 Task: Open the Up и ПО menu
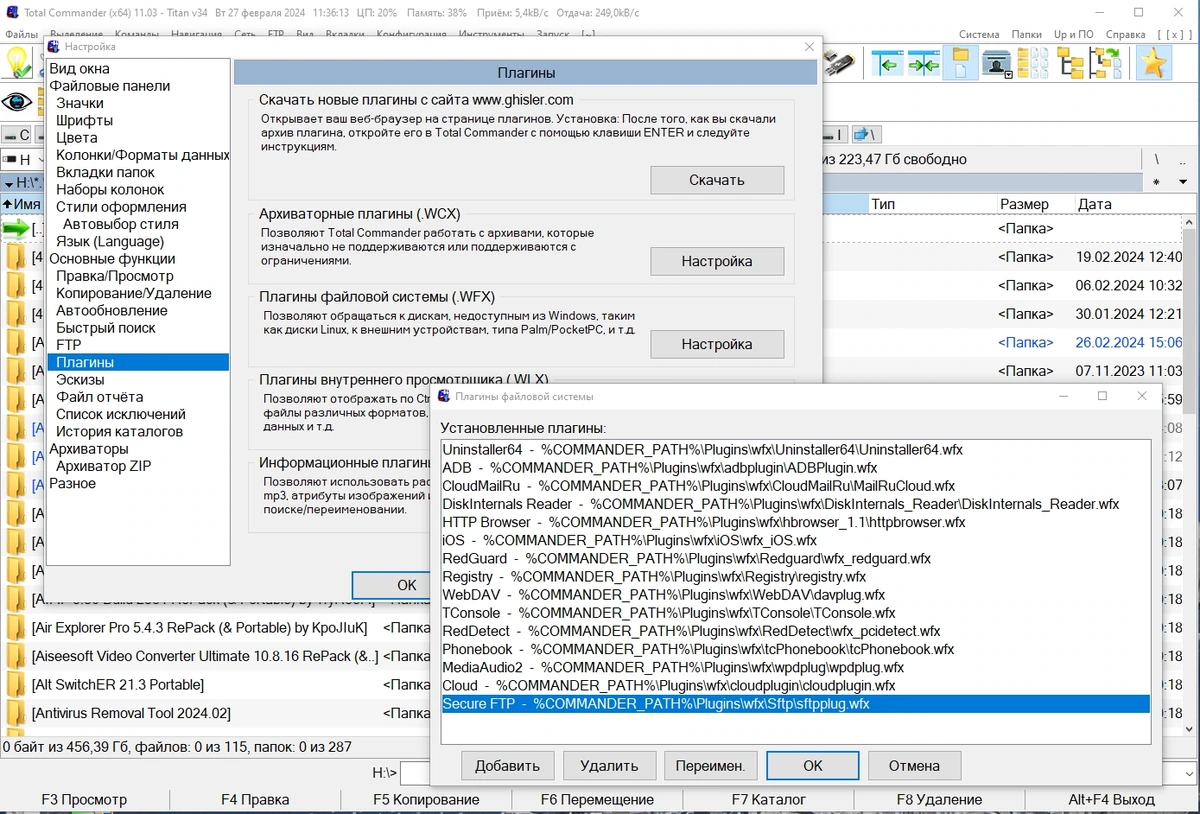tap(1074, 34)
